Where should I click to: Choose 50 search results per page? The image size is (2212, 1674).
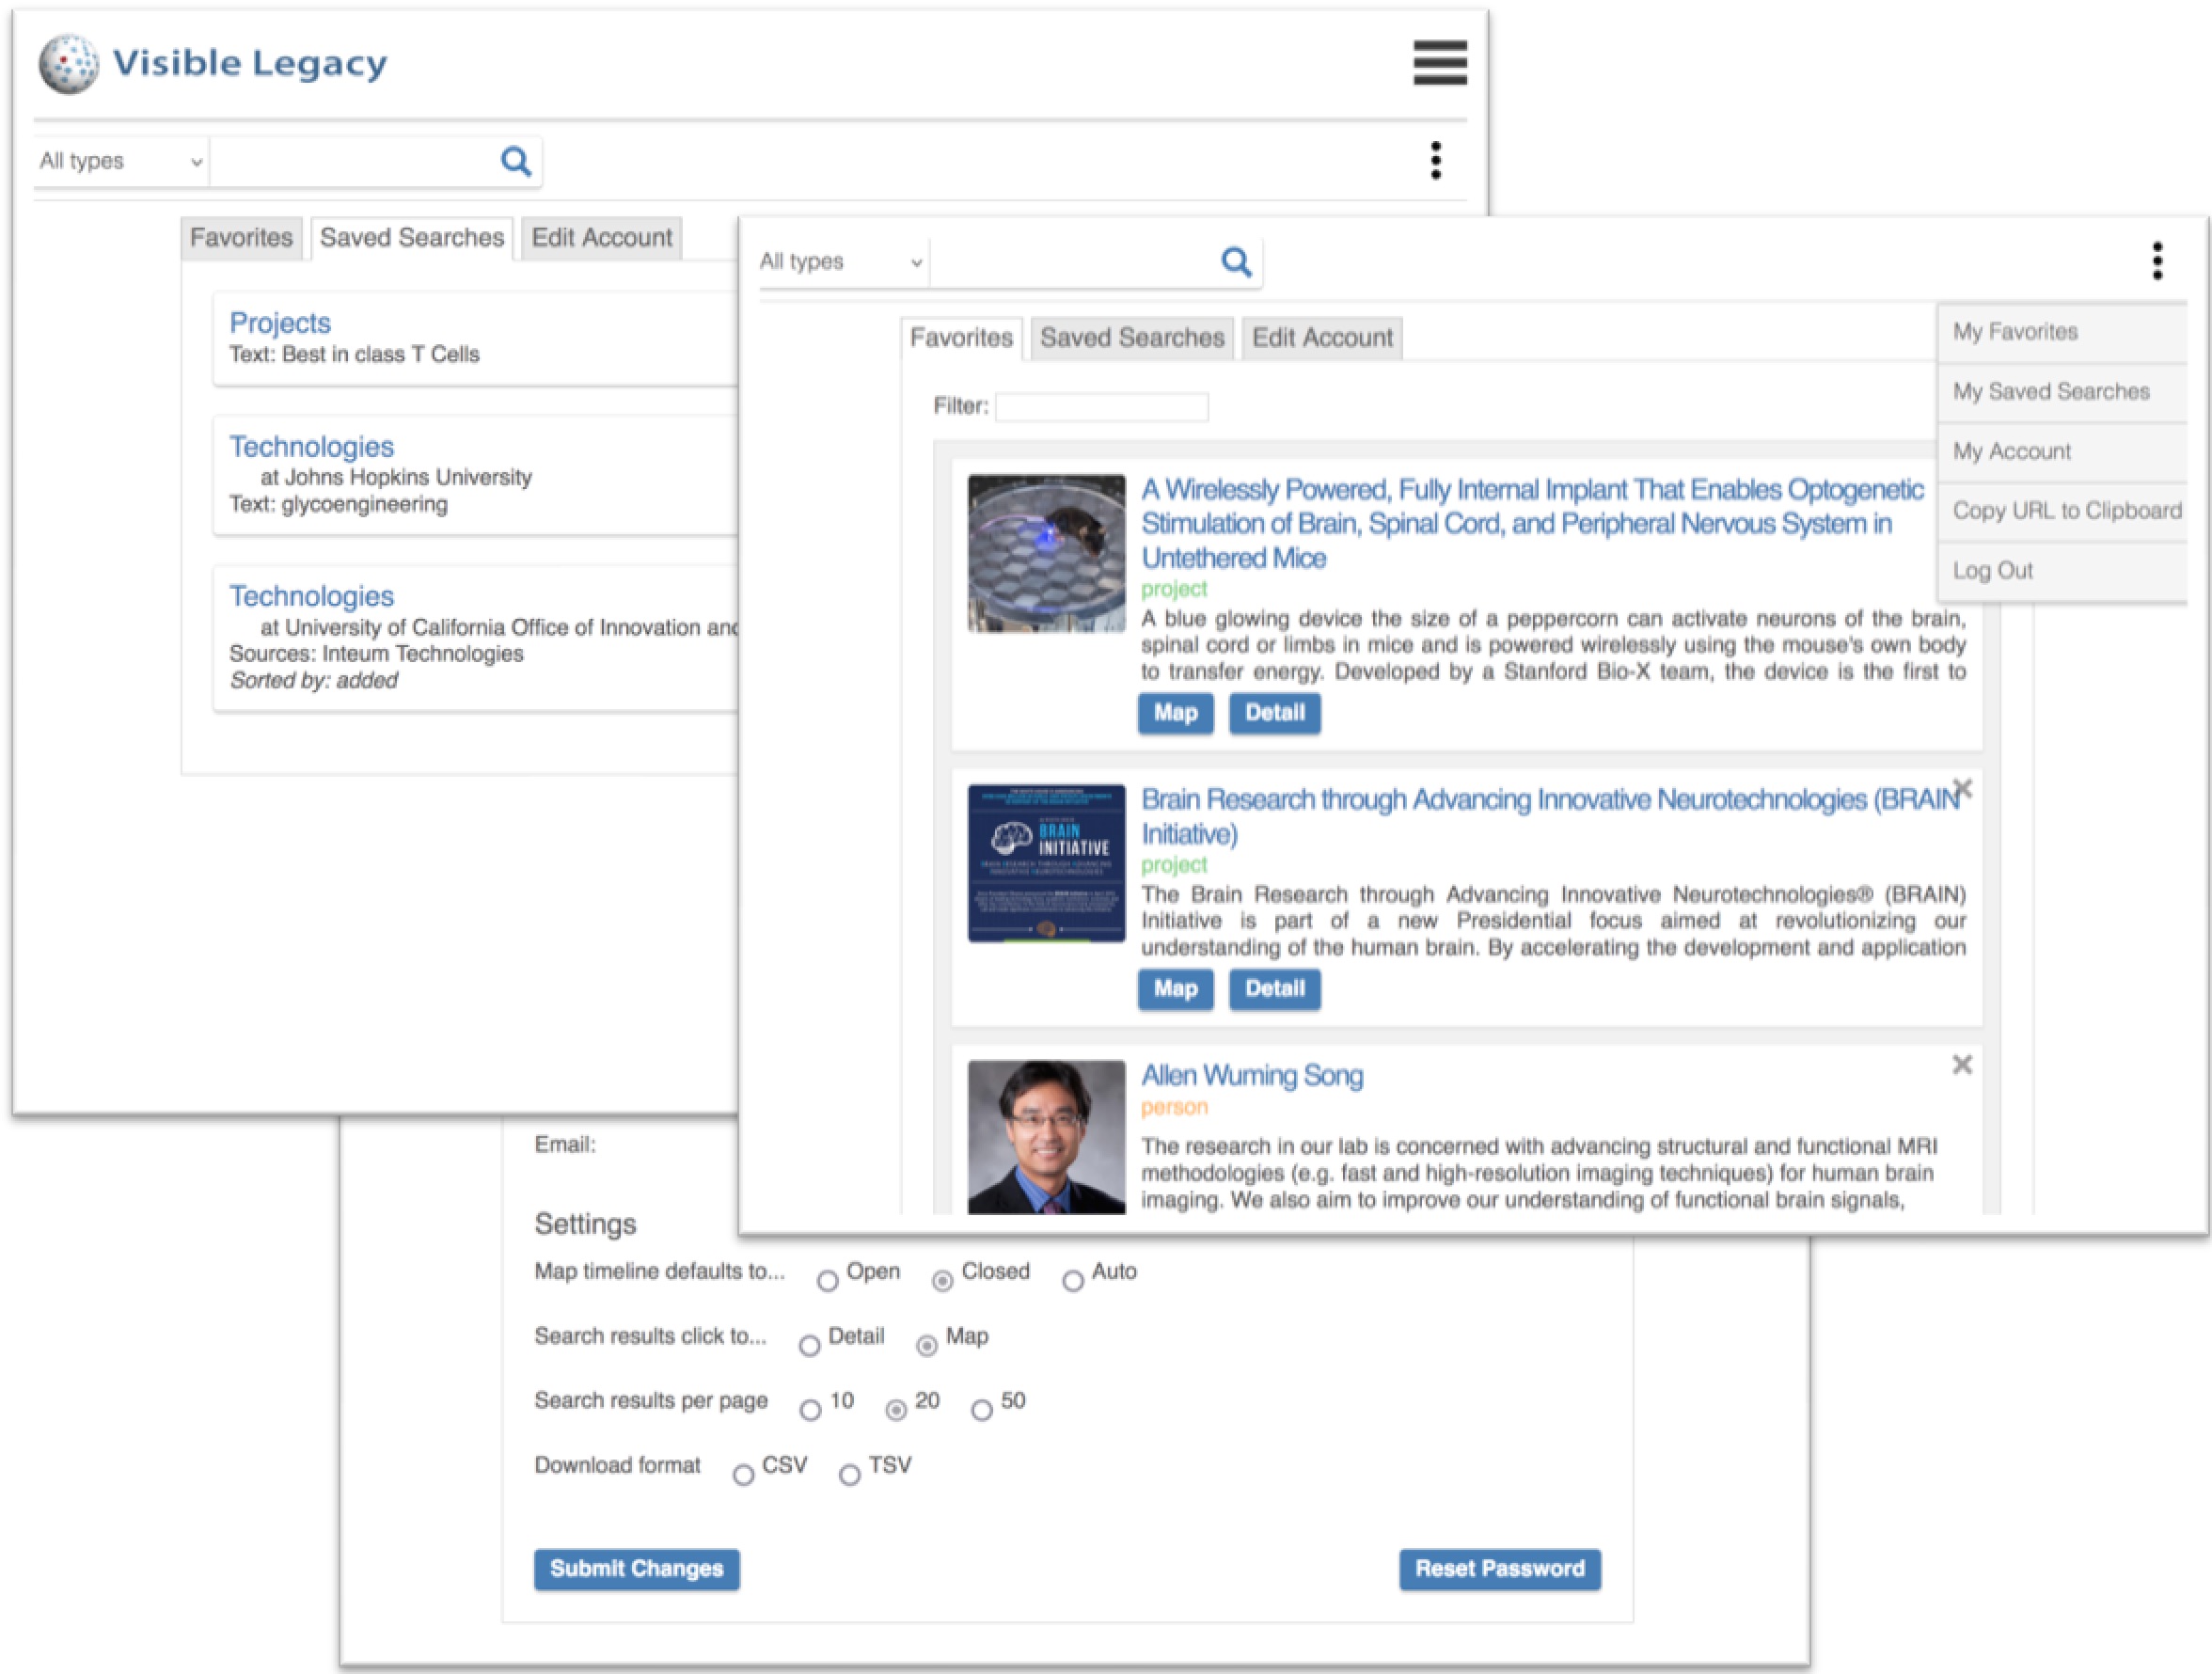(982, 1410)
